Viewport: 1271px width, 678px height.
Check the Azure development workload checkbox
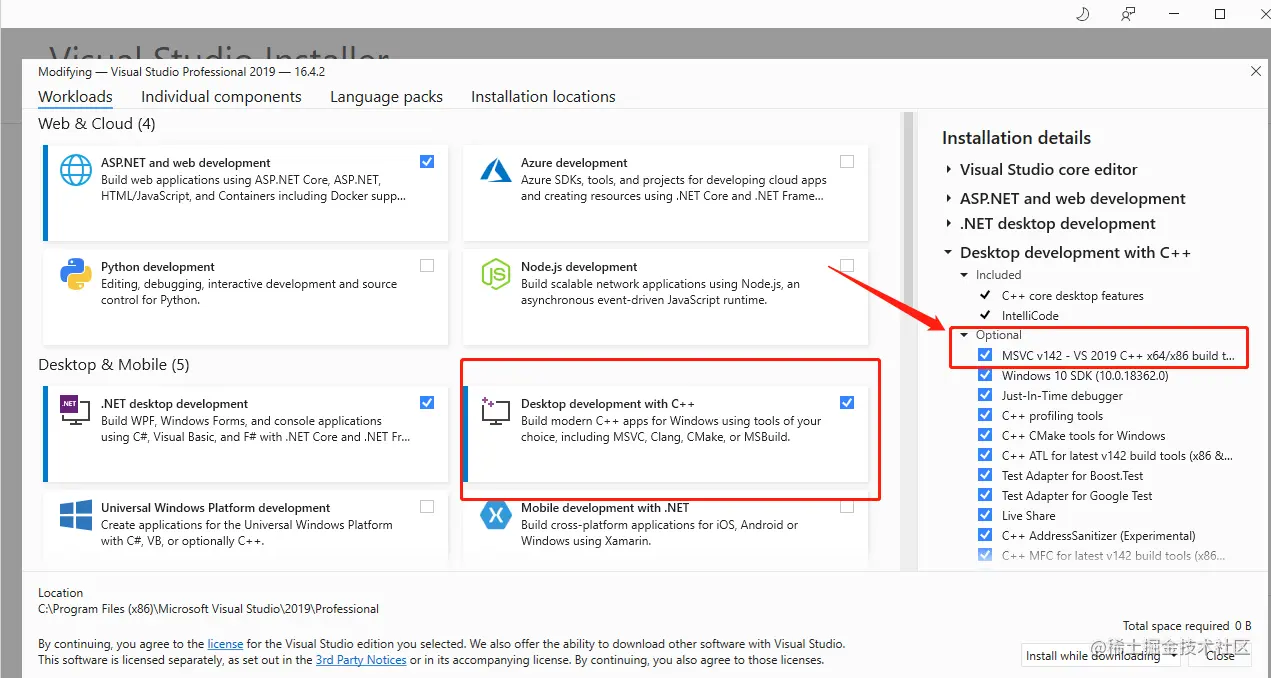pos(847,161)
